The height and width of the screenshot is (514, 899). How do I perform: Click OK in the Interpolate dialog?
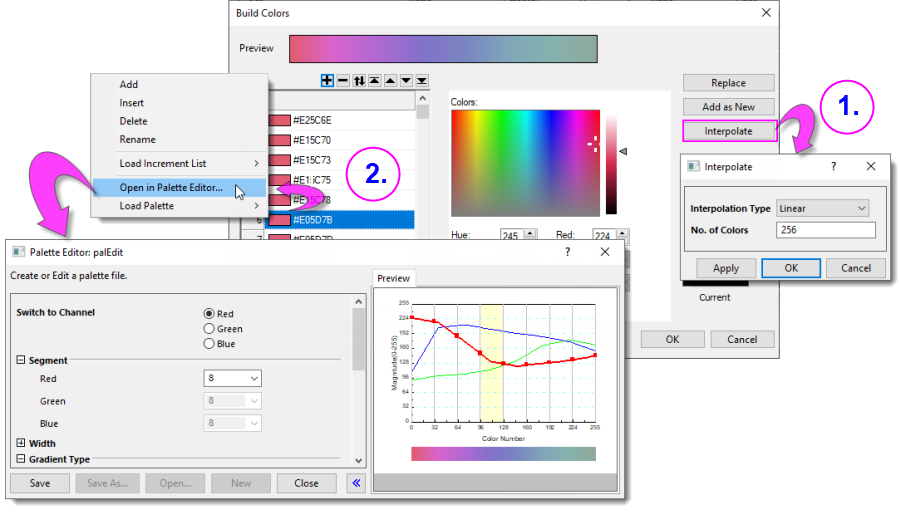(x=791, y=268)
